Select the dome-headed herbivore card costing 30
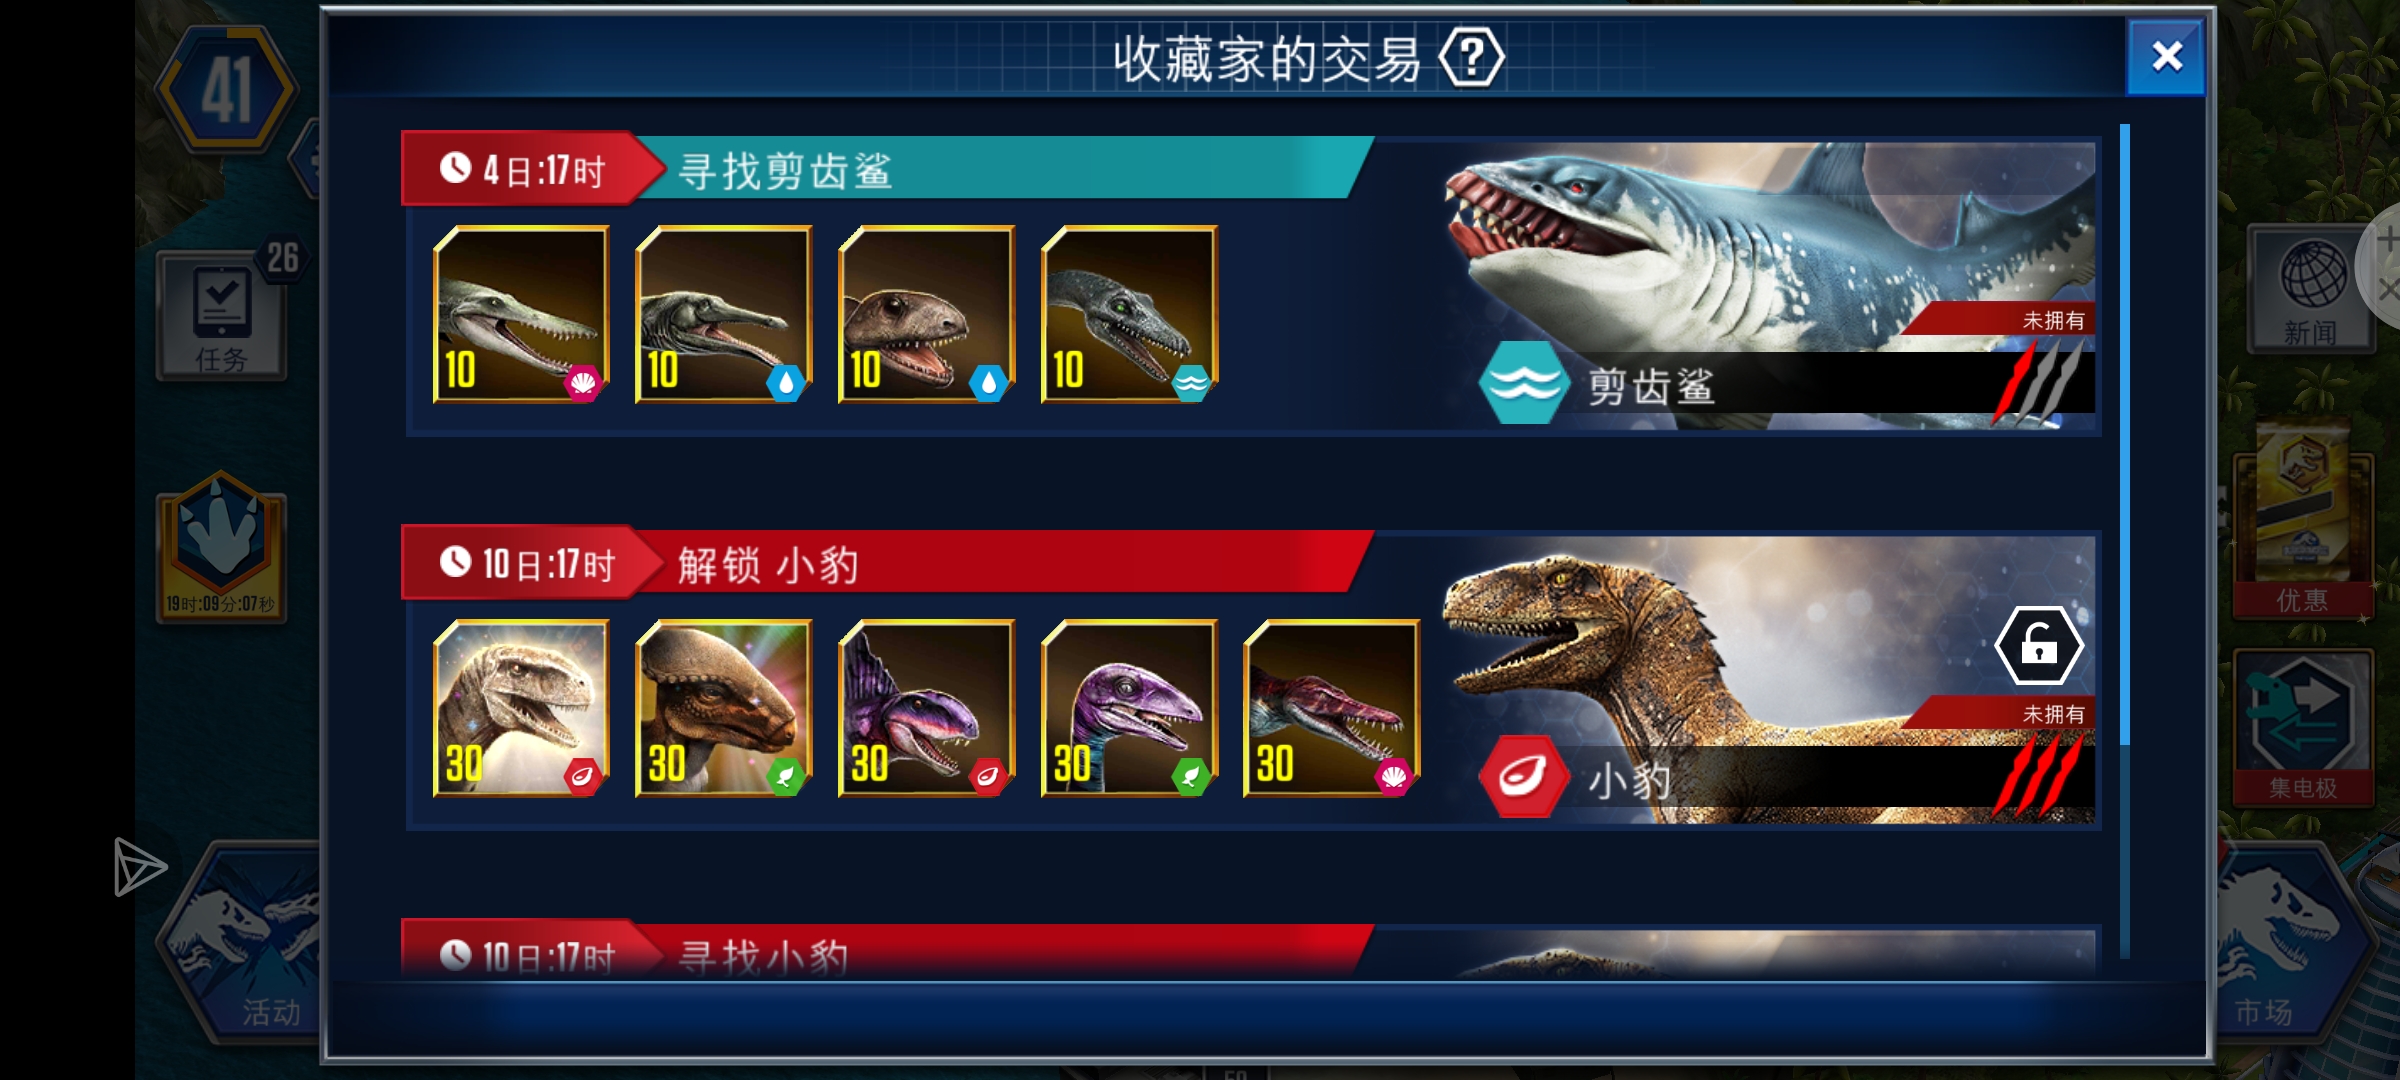The image size is (2400, 1080). point(724,708)
